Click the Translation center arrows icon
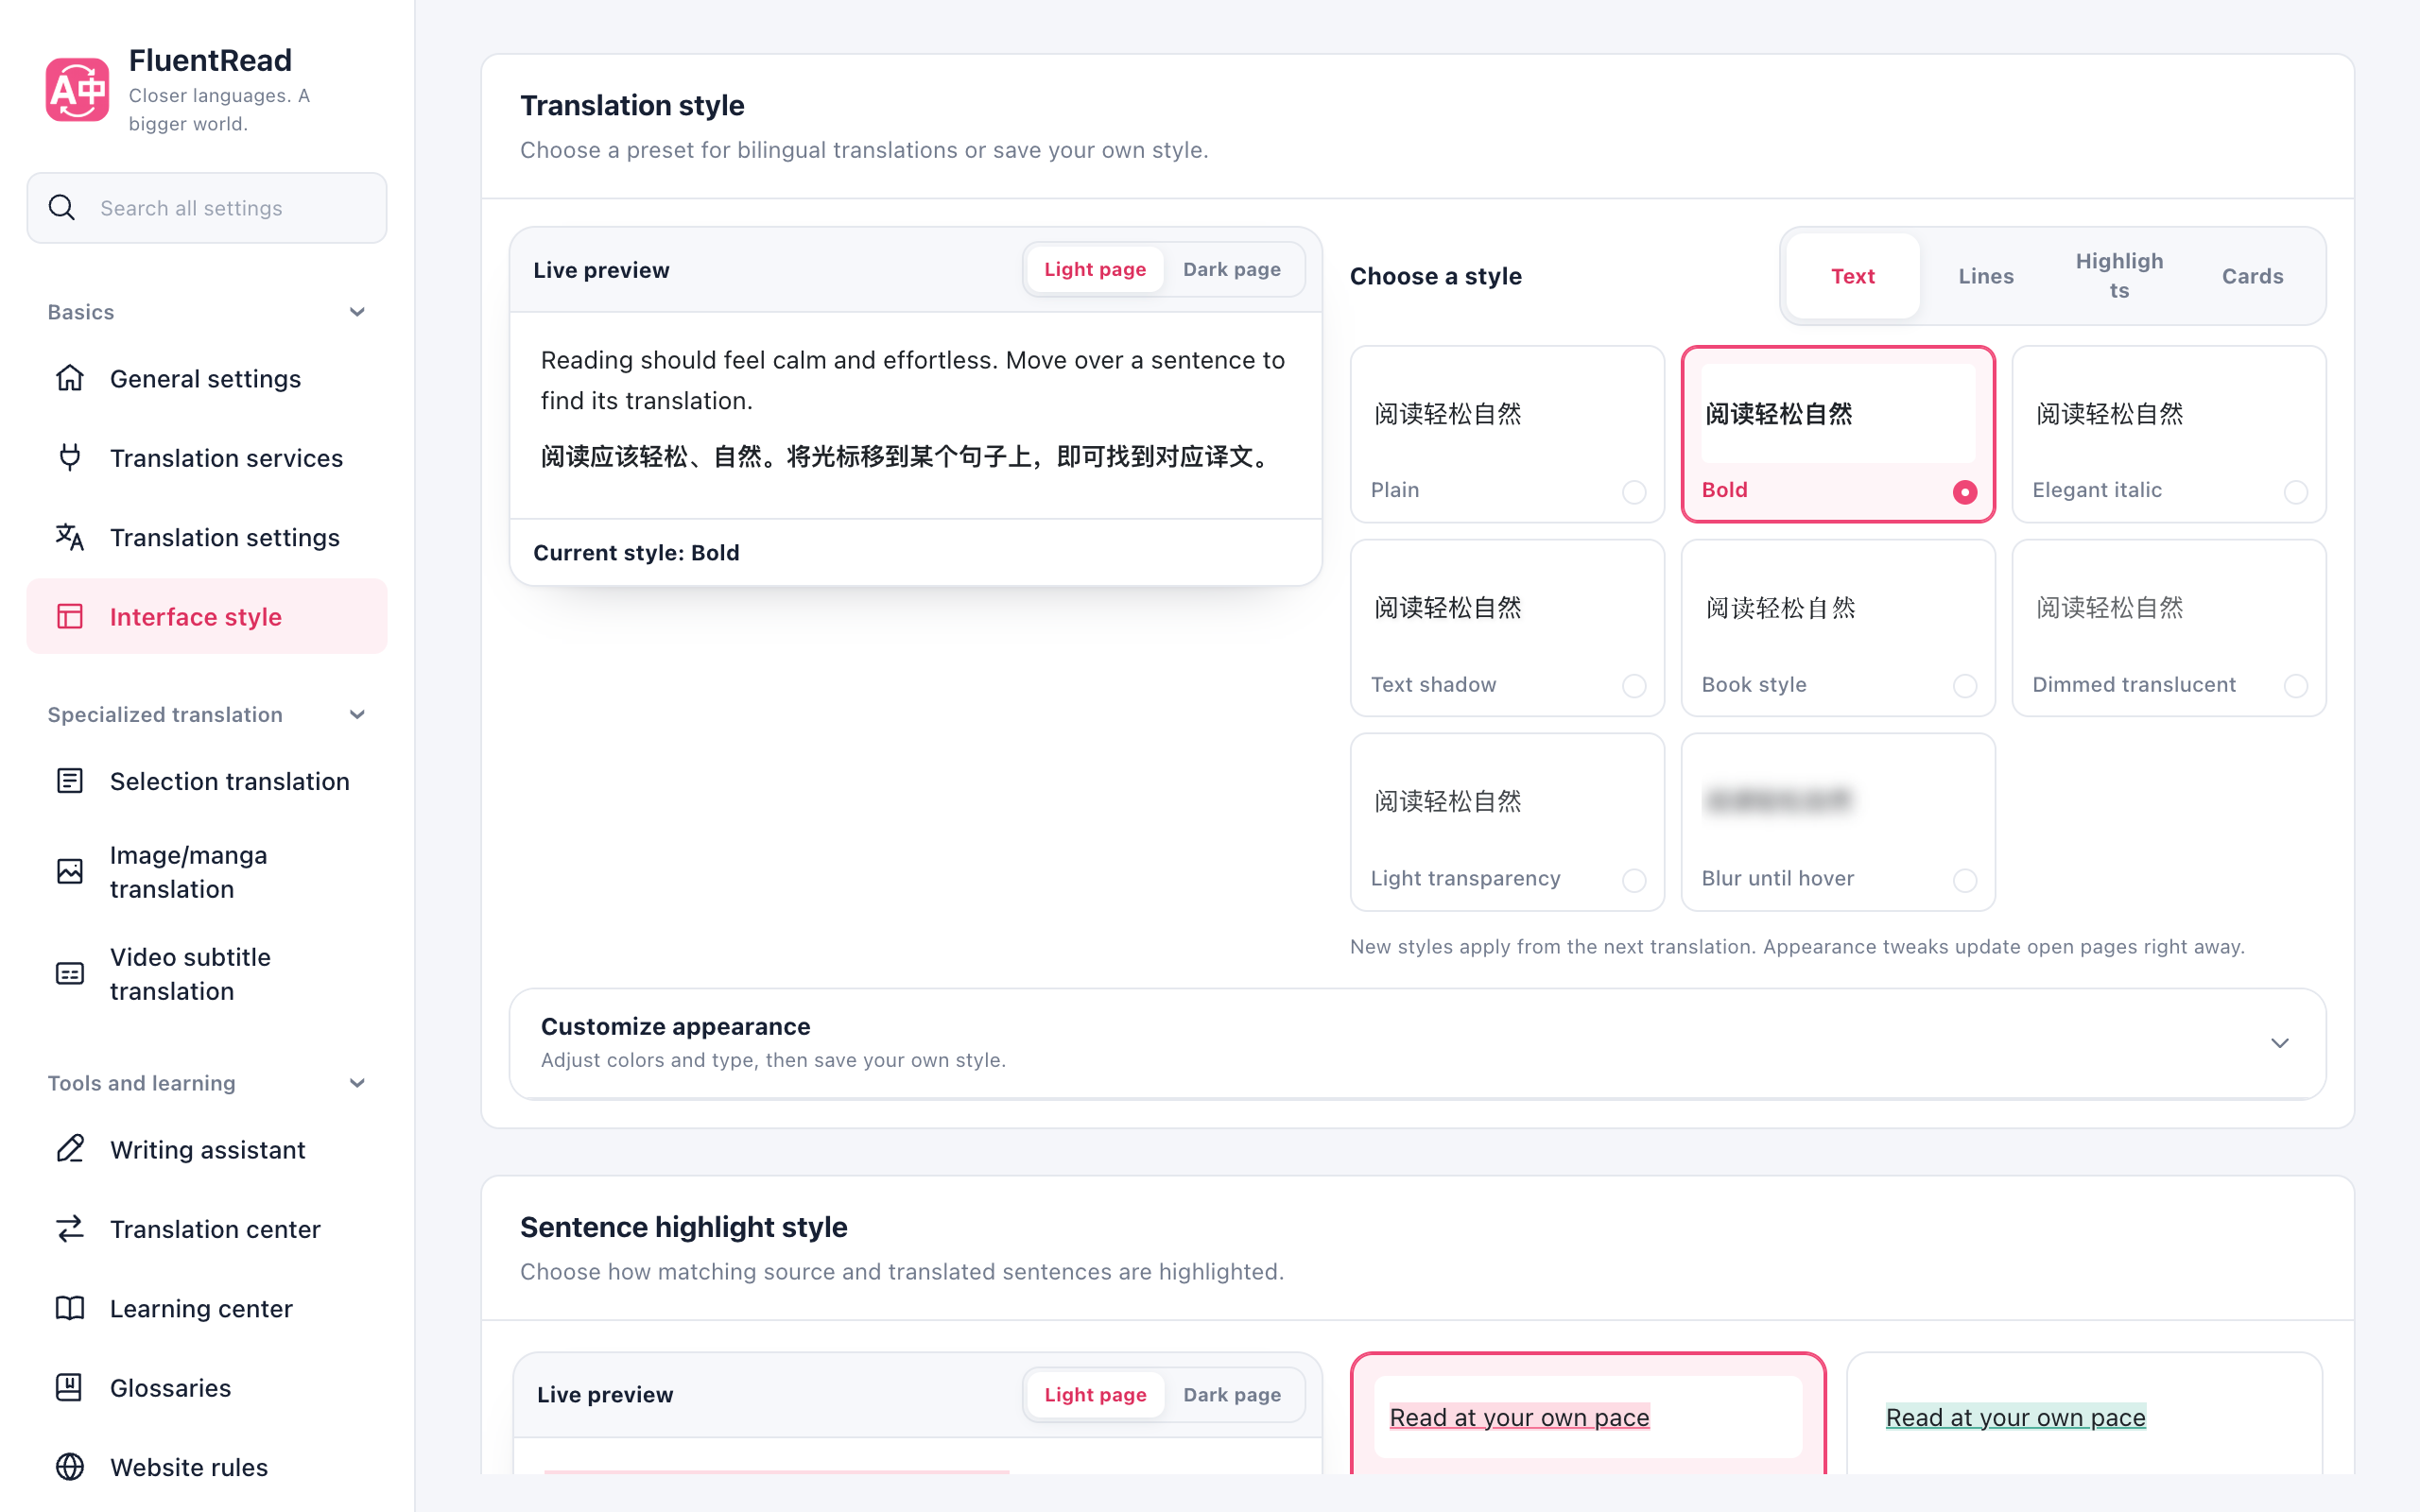This screenshot has width=2420, height=1512. click(70, 1228)
